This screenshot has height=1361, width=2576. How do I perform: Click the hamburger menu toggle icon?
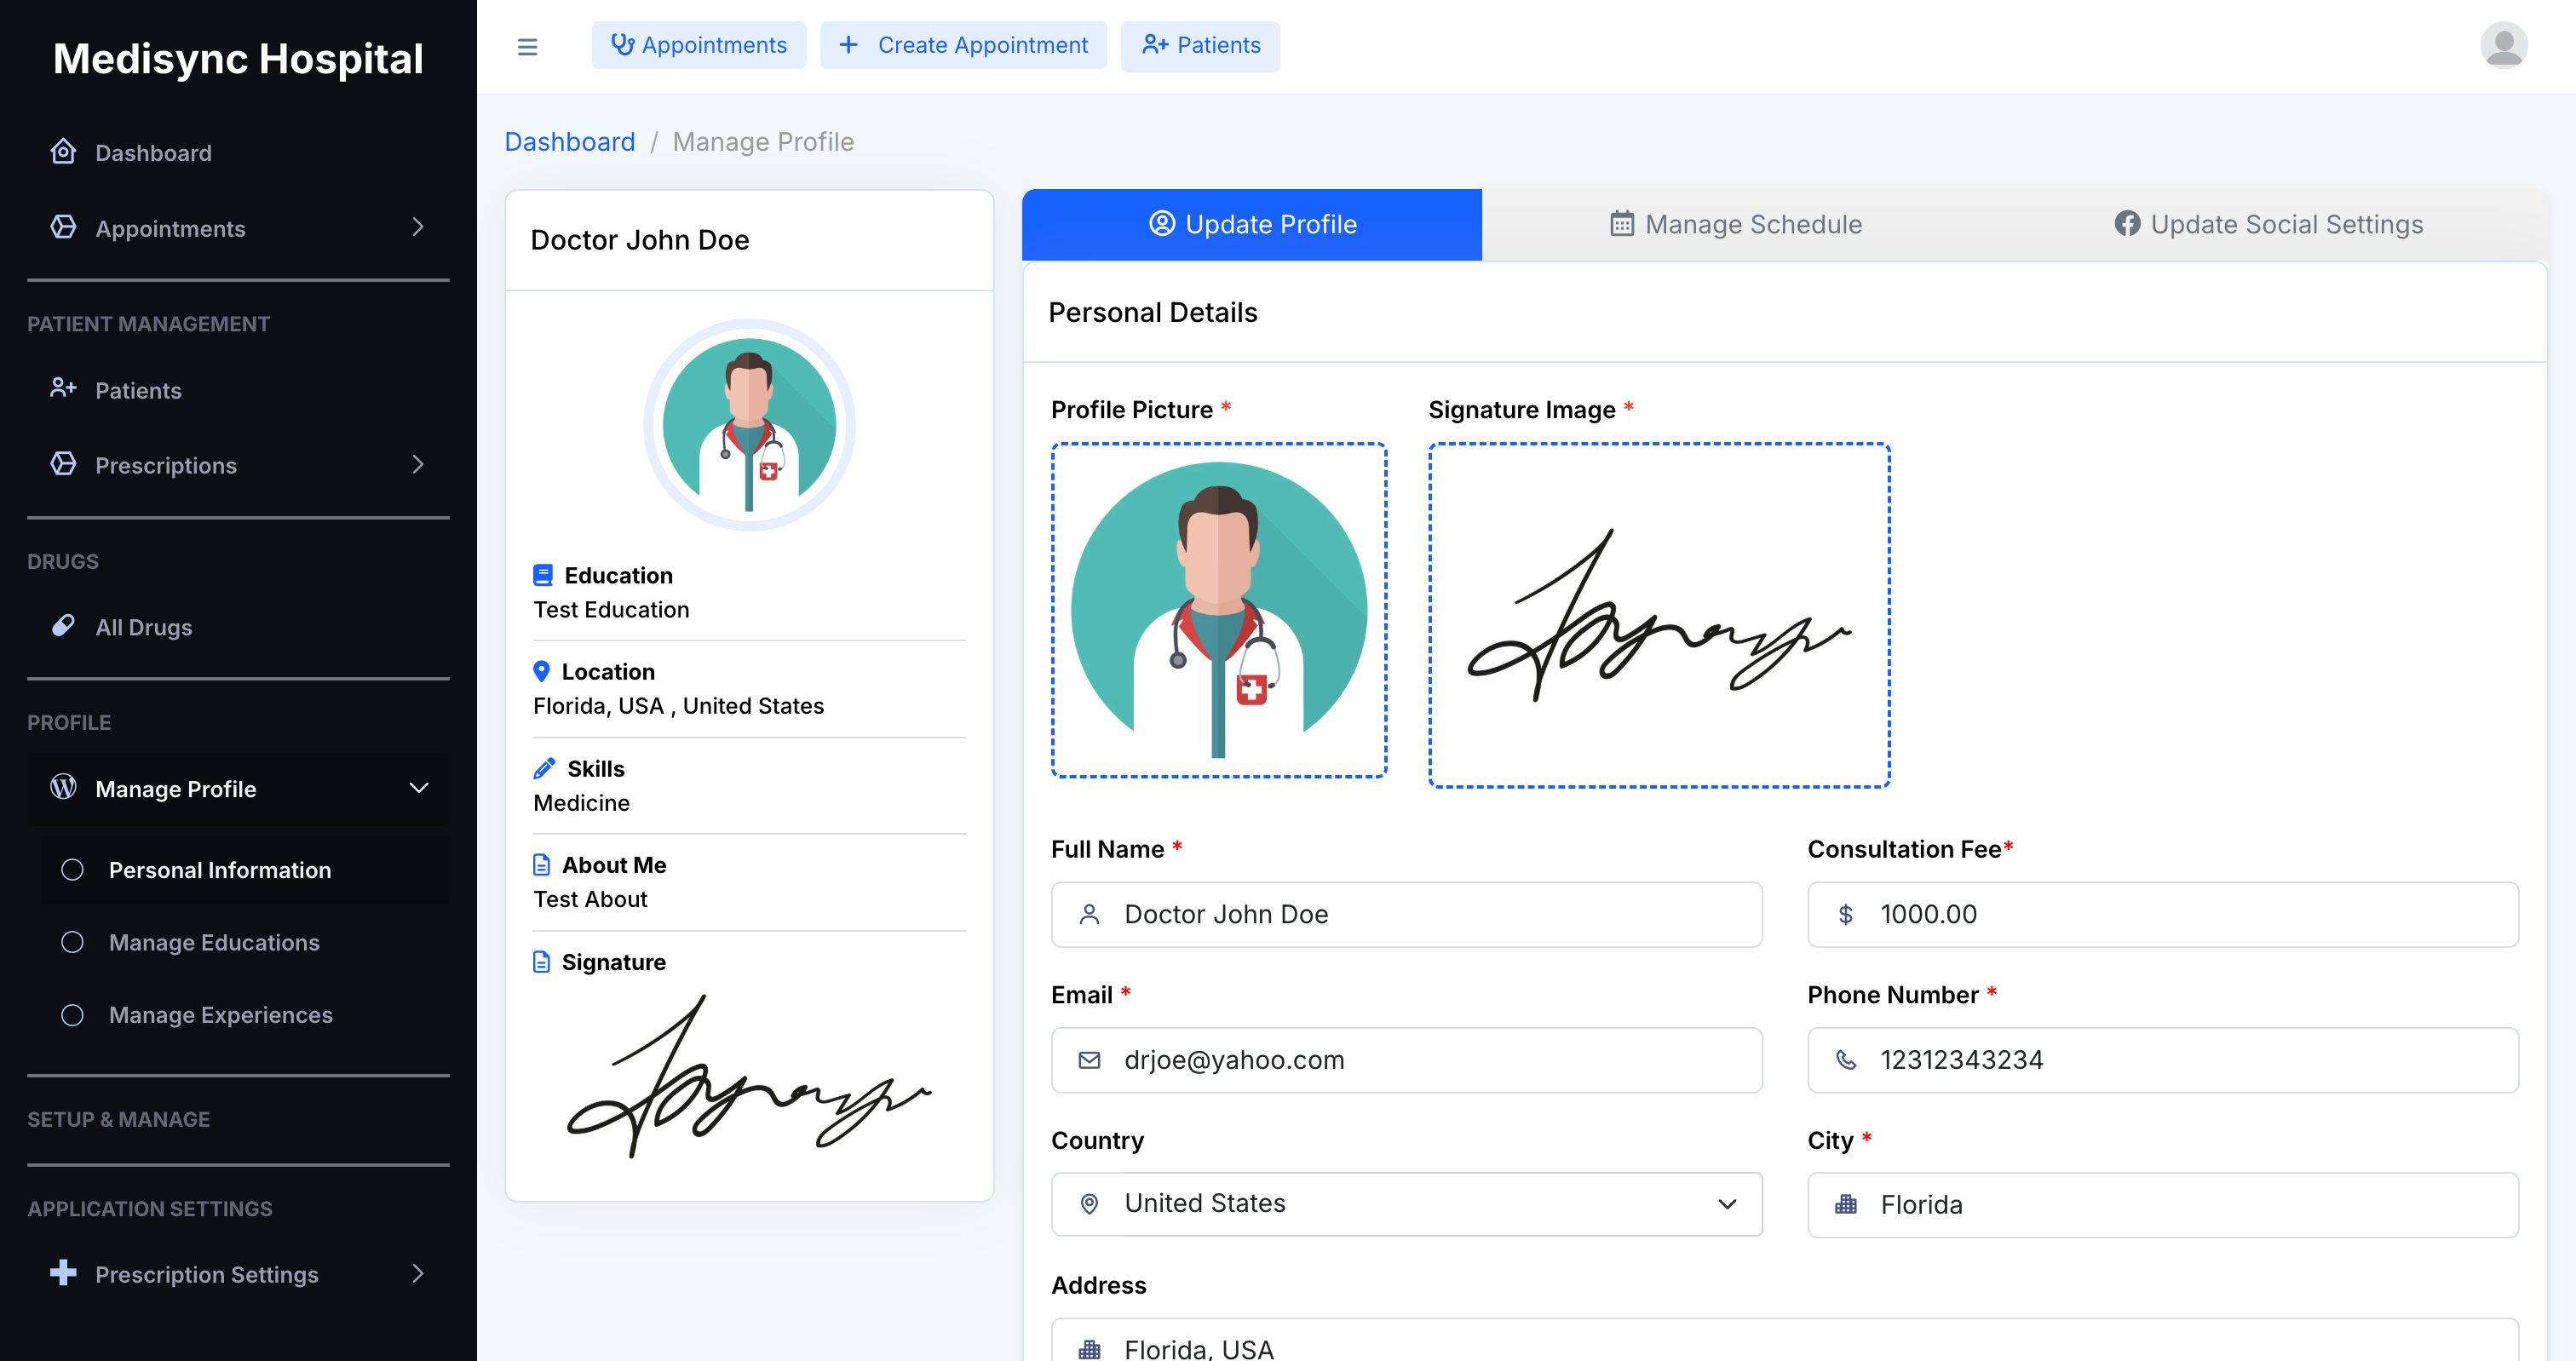point(527,46)
